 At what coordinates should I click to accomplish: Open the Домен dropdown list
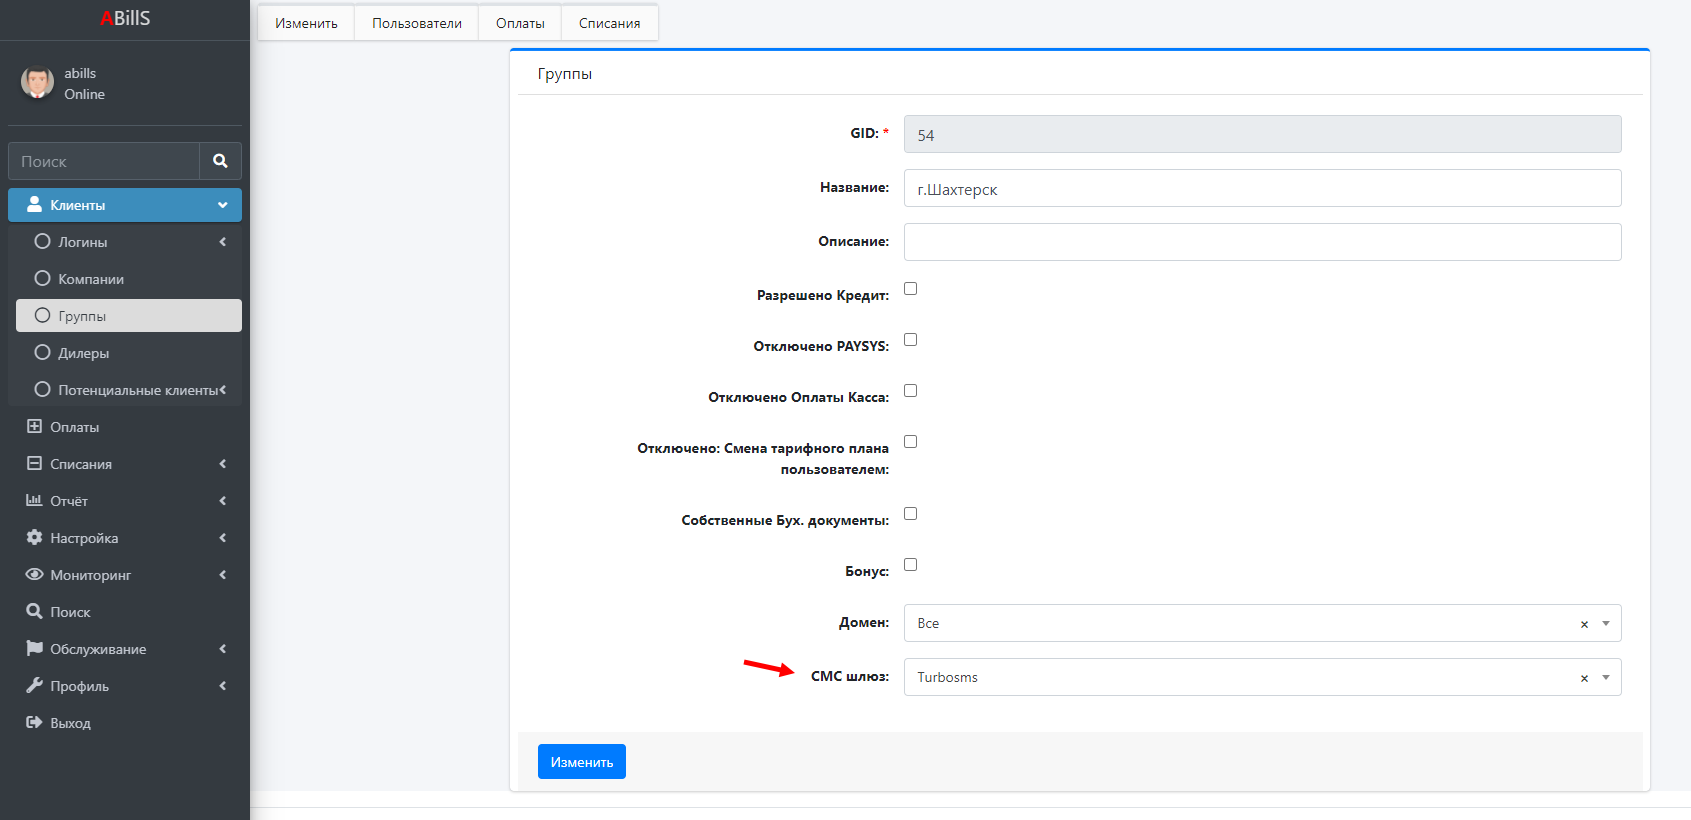[1606, 623]
